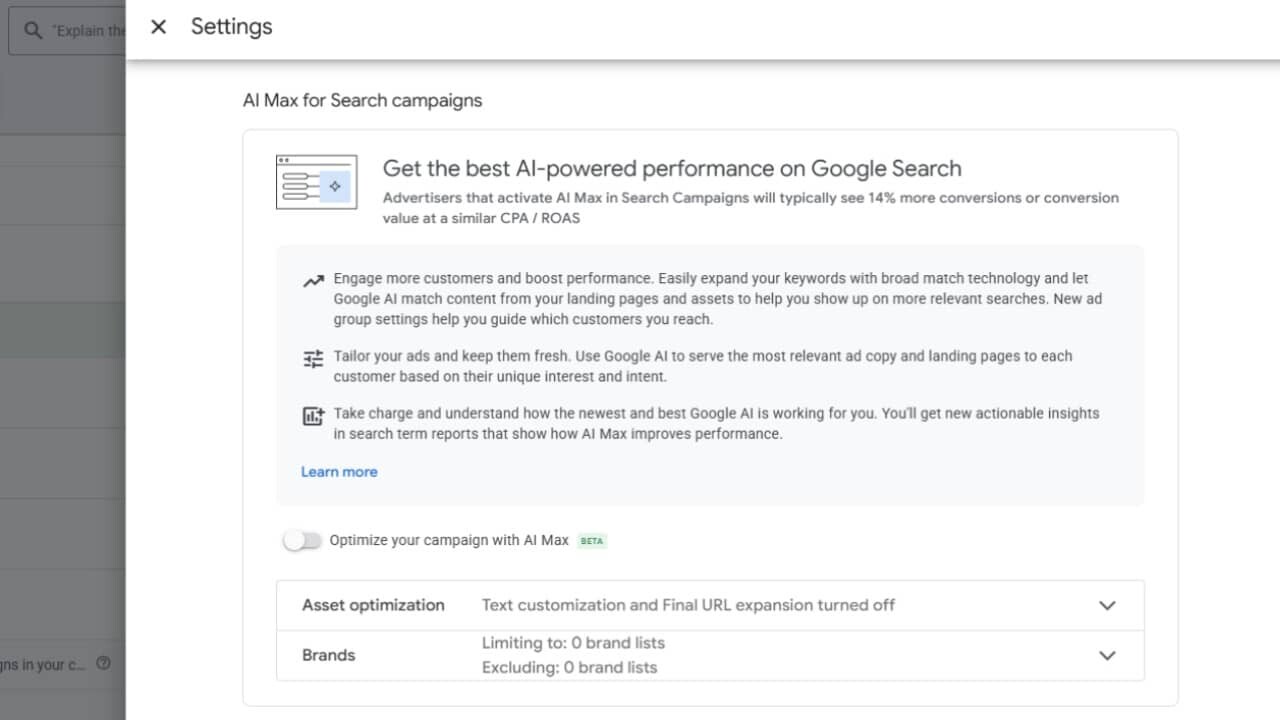This screenshot has width=1280, height=720.
Task: Click the search magnifier icon
Action: click(x=33, y=31)
